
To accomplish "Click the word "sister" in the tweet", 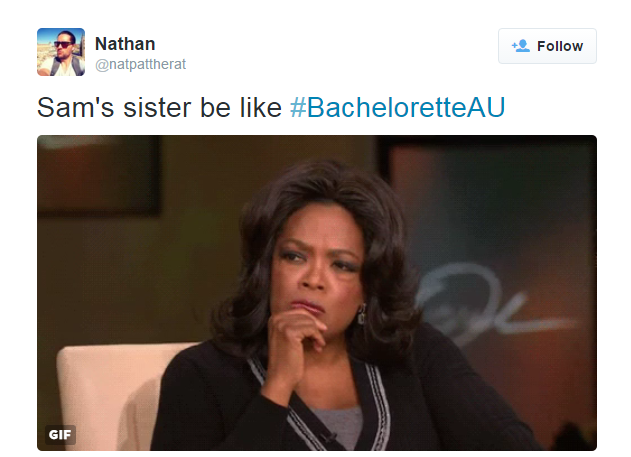I will pyautogui.click(x=157, y=108).
